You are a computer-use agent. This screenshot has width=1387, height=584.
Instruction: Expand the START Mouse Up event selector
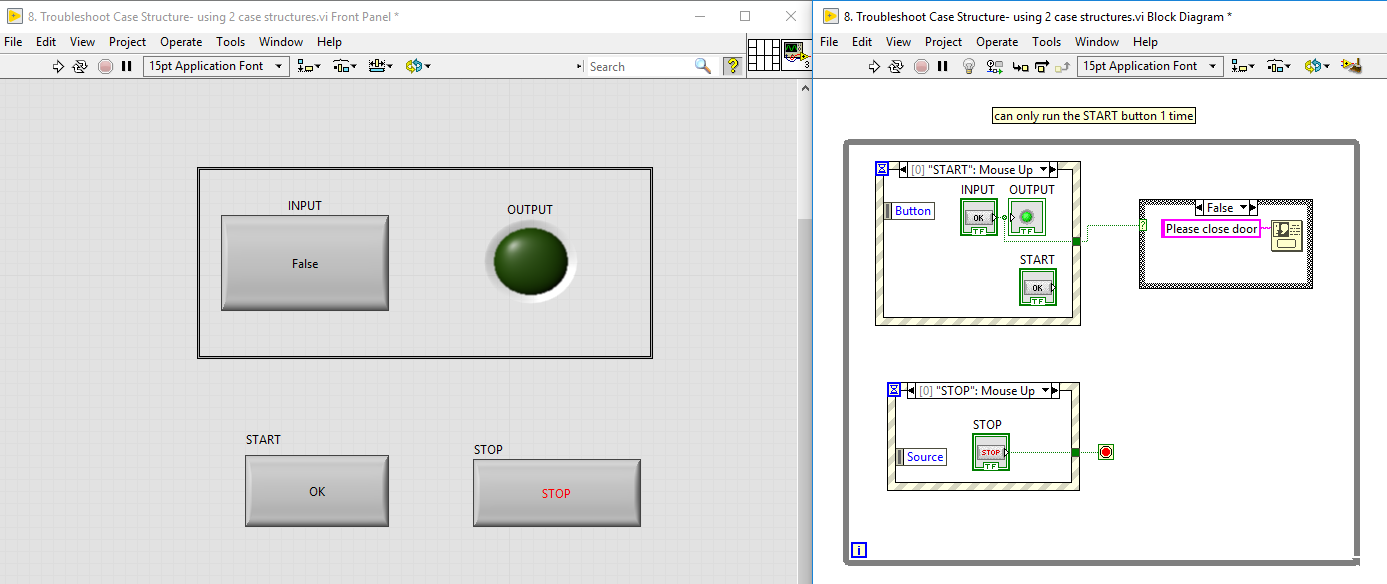1044,170
